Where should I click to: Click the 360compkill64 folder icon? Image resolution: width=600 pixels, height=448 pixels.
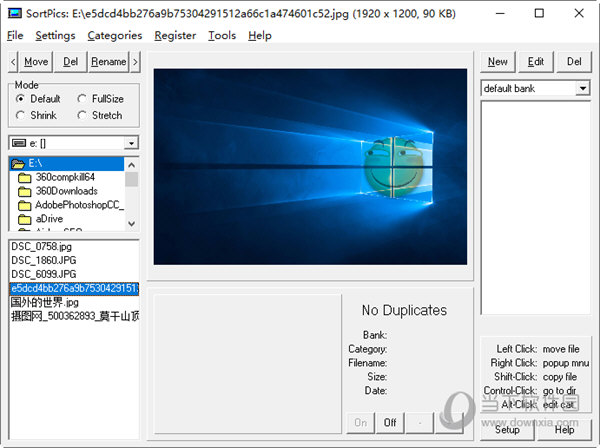24,178
